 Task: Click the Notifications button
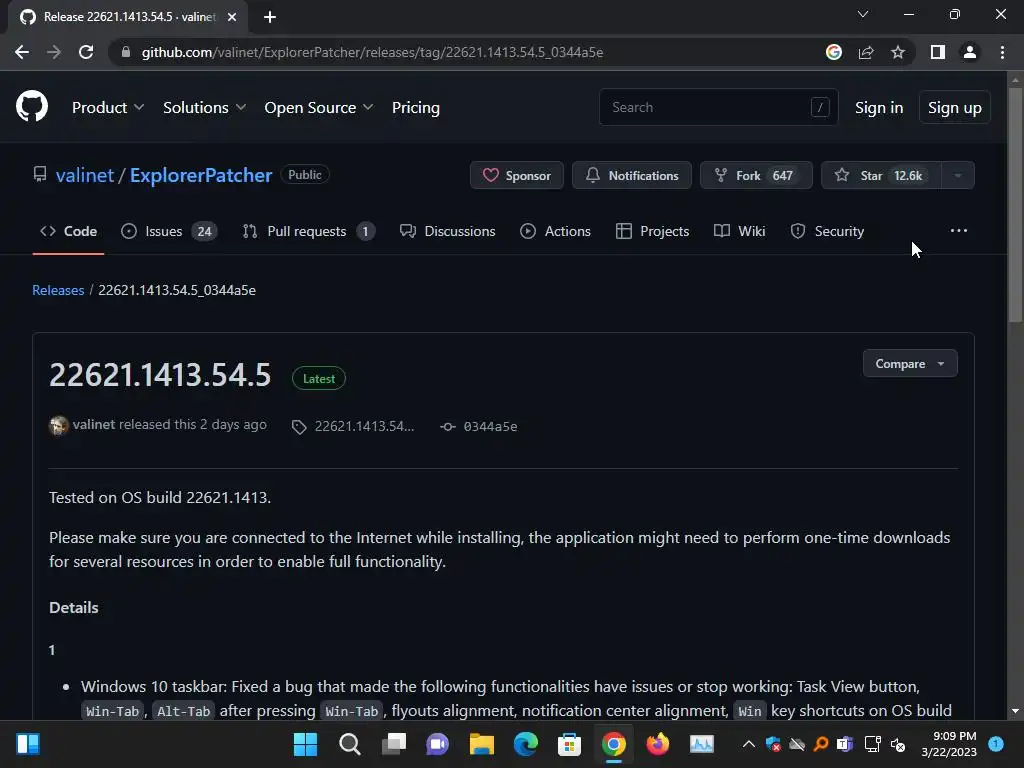(632, 175)
